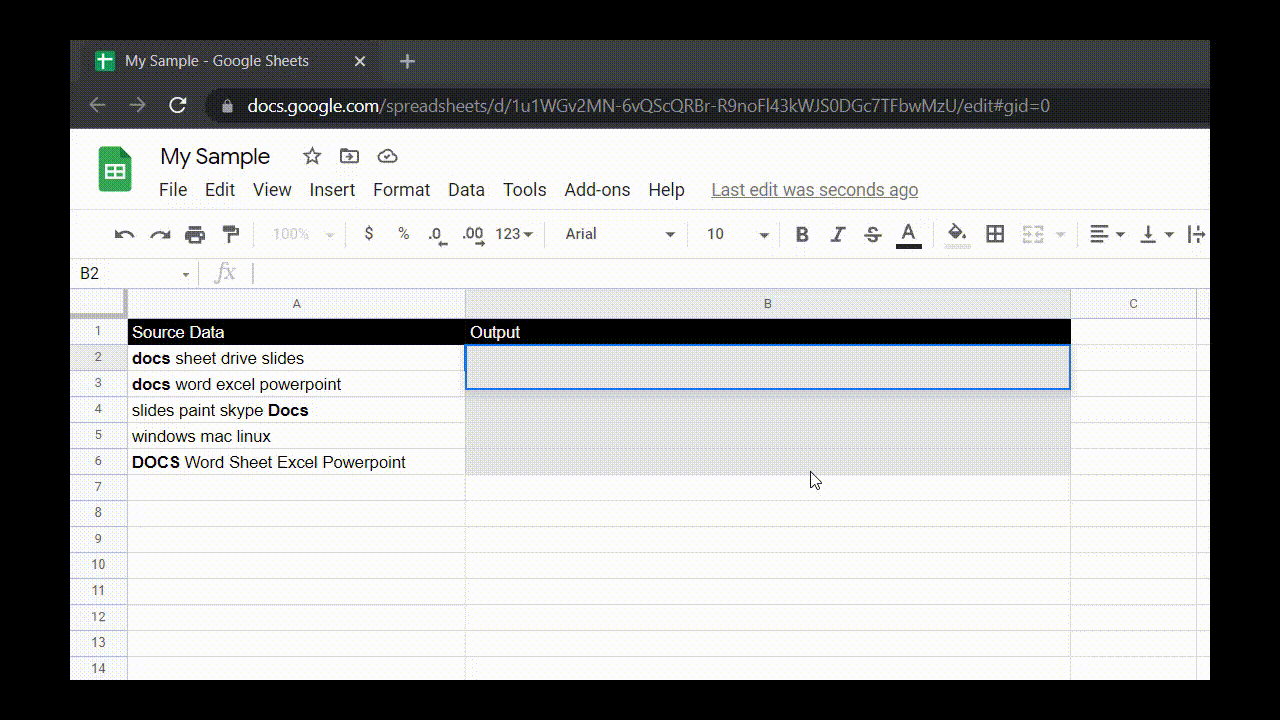Close the My Sample browser tab
Viewport: 1280px width, 720px height.
pos(360,62)
